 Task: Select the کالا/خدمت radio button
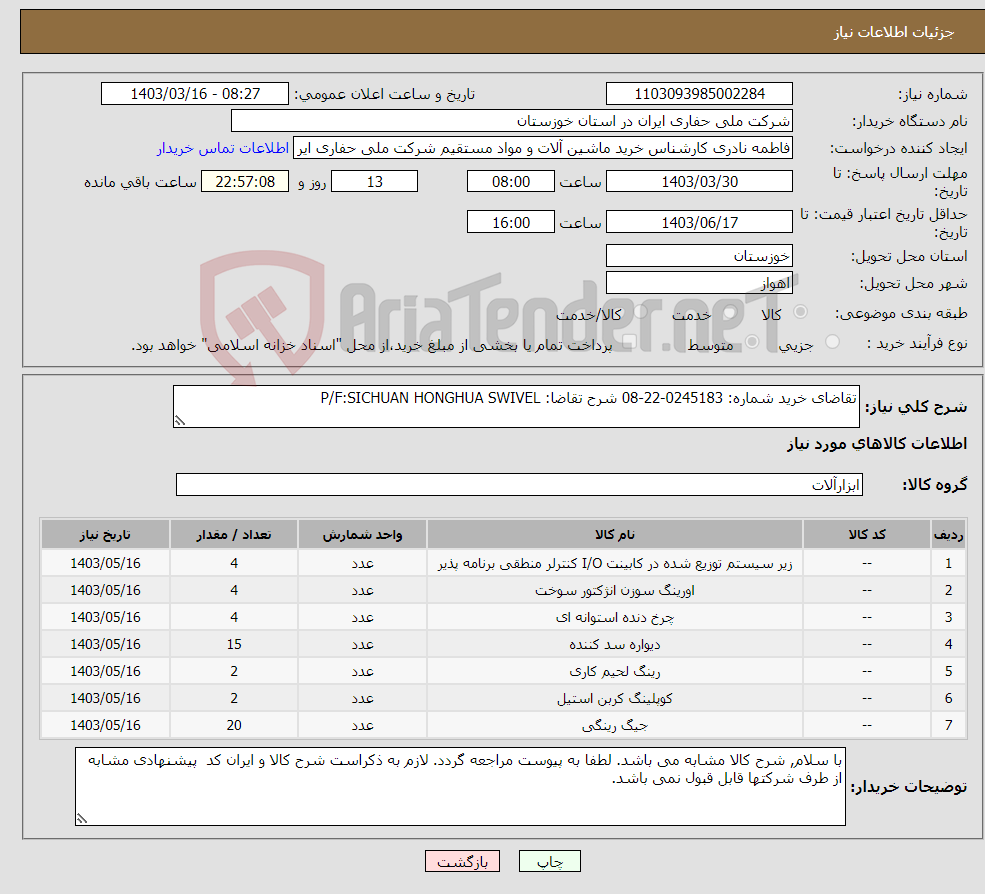pyautogui.click(x=640, y=312)
